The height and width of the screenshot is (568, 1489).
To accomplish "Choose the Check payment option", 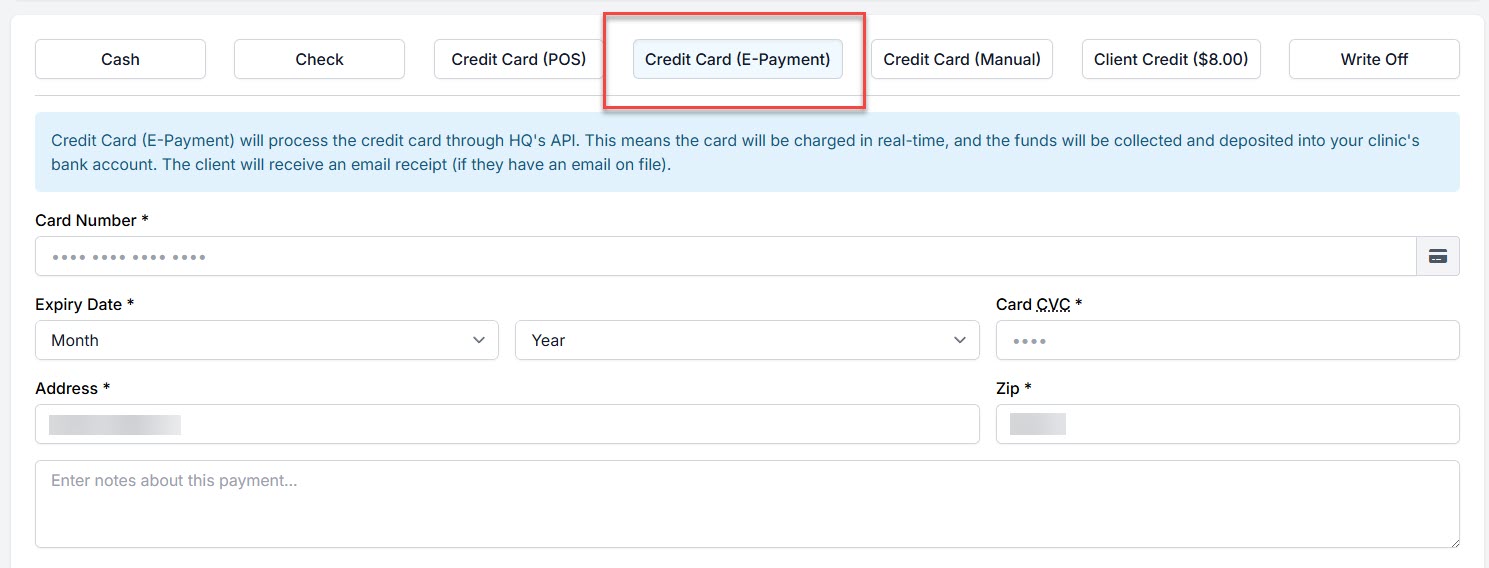I will [319, 59].
